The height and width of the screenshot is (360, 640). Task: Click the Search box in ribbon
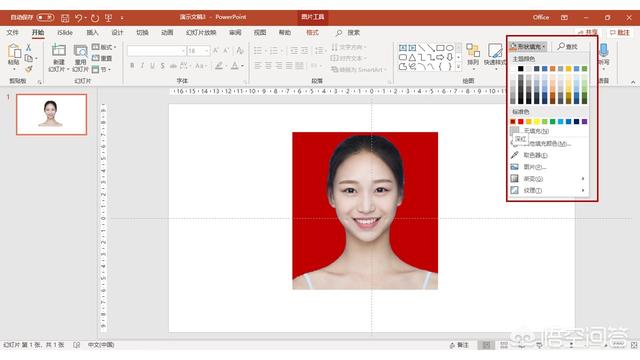(x=348, y=33)
